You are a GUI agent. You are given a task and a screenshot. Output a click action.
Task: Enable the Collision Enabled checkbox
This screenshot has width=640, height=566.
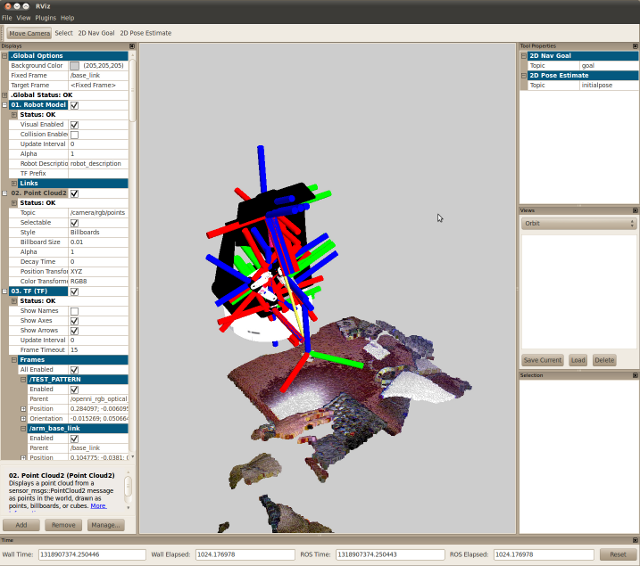click(74, 134)
